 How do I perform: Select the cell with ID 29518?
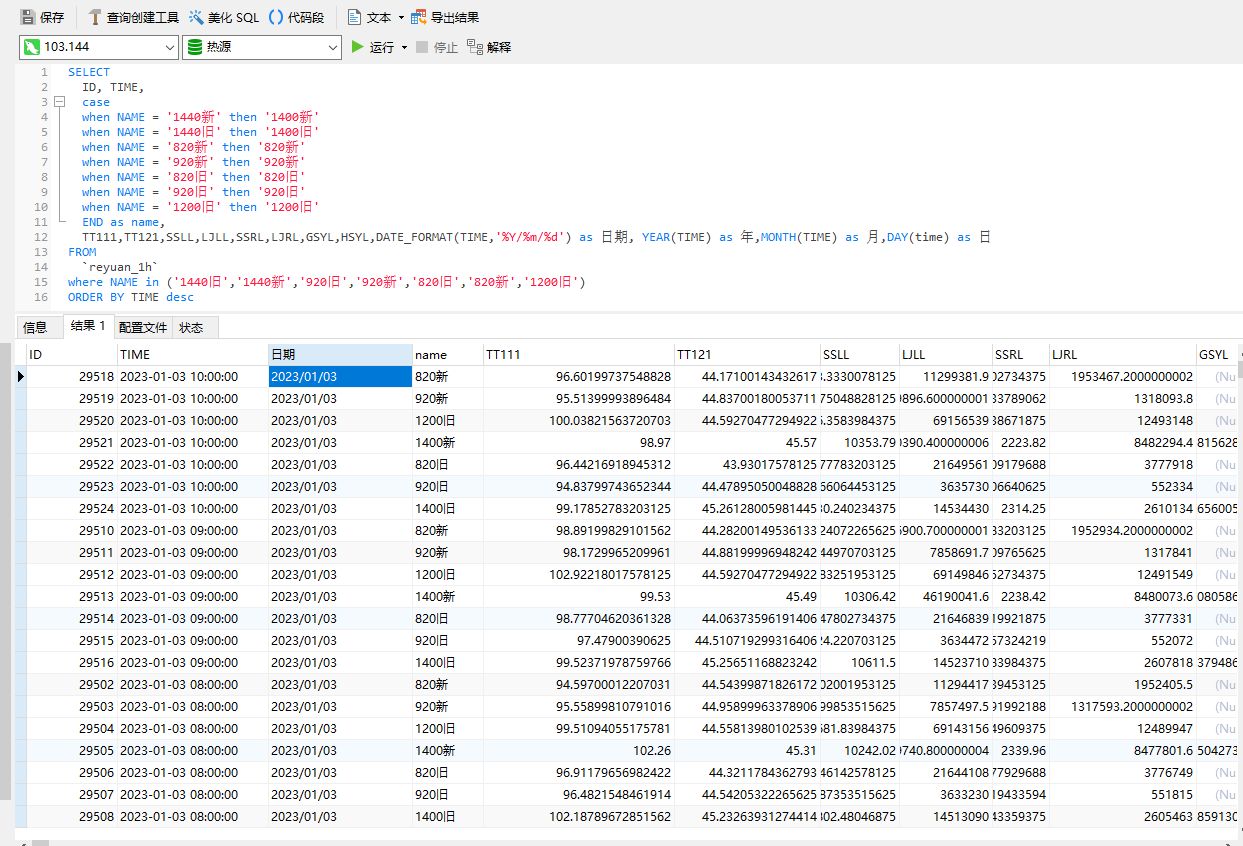[71, 376]
